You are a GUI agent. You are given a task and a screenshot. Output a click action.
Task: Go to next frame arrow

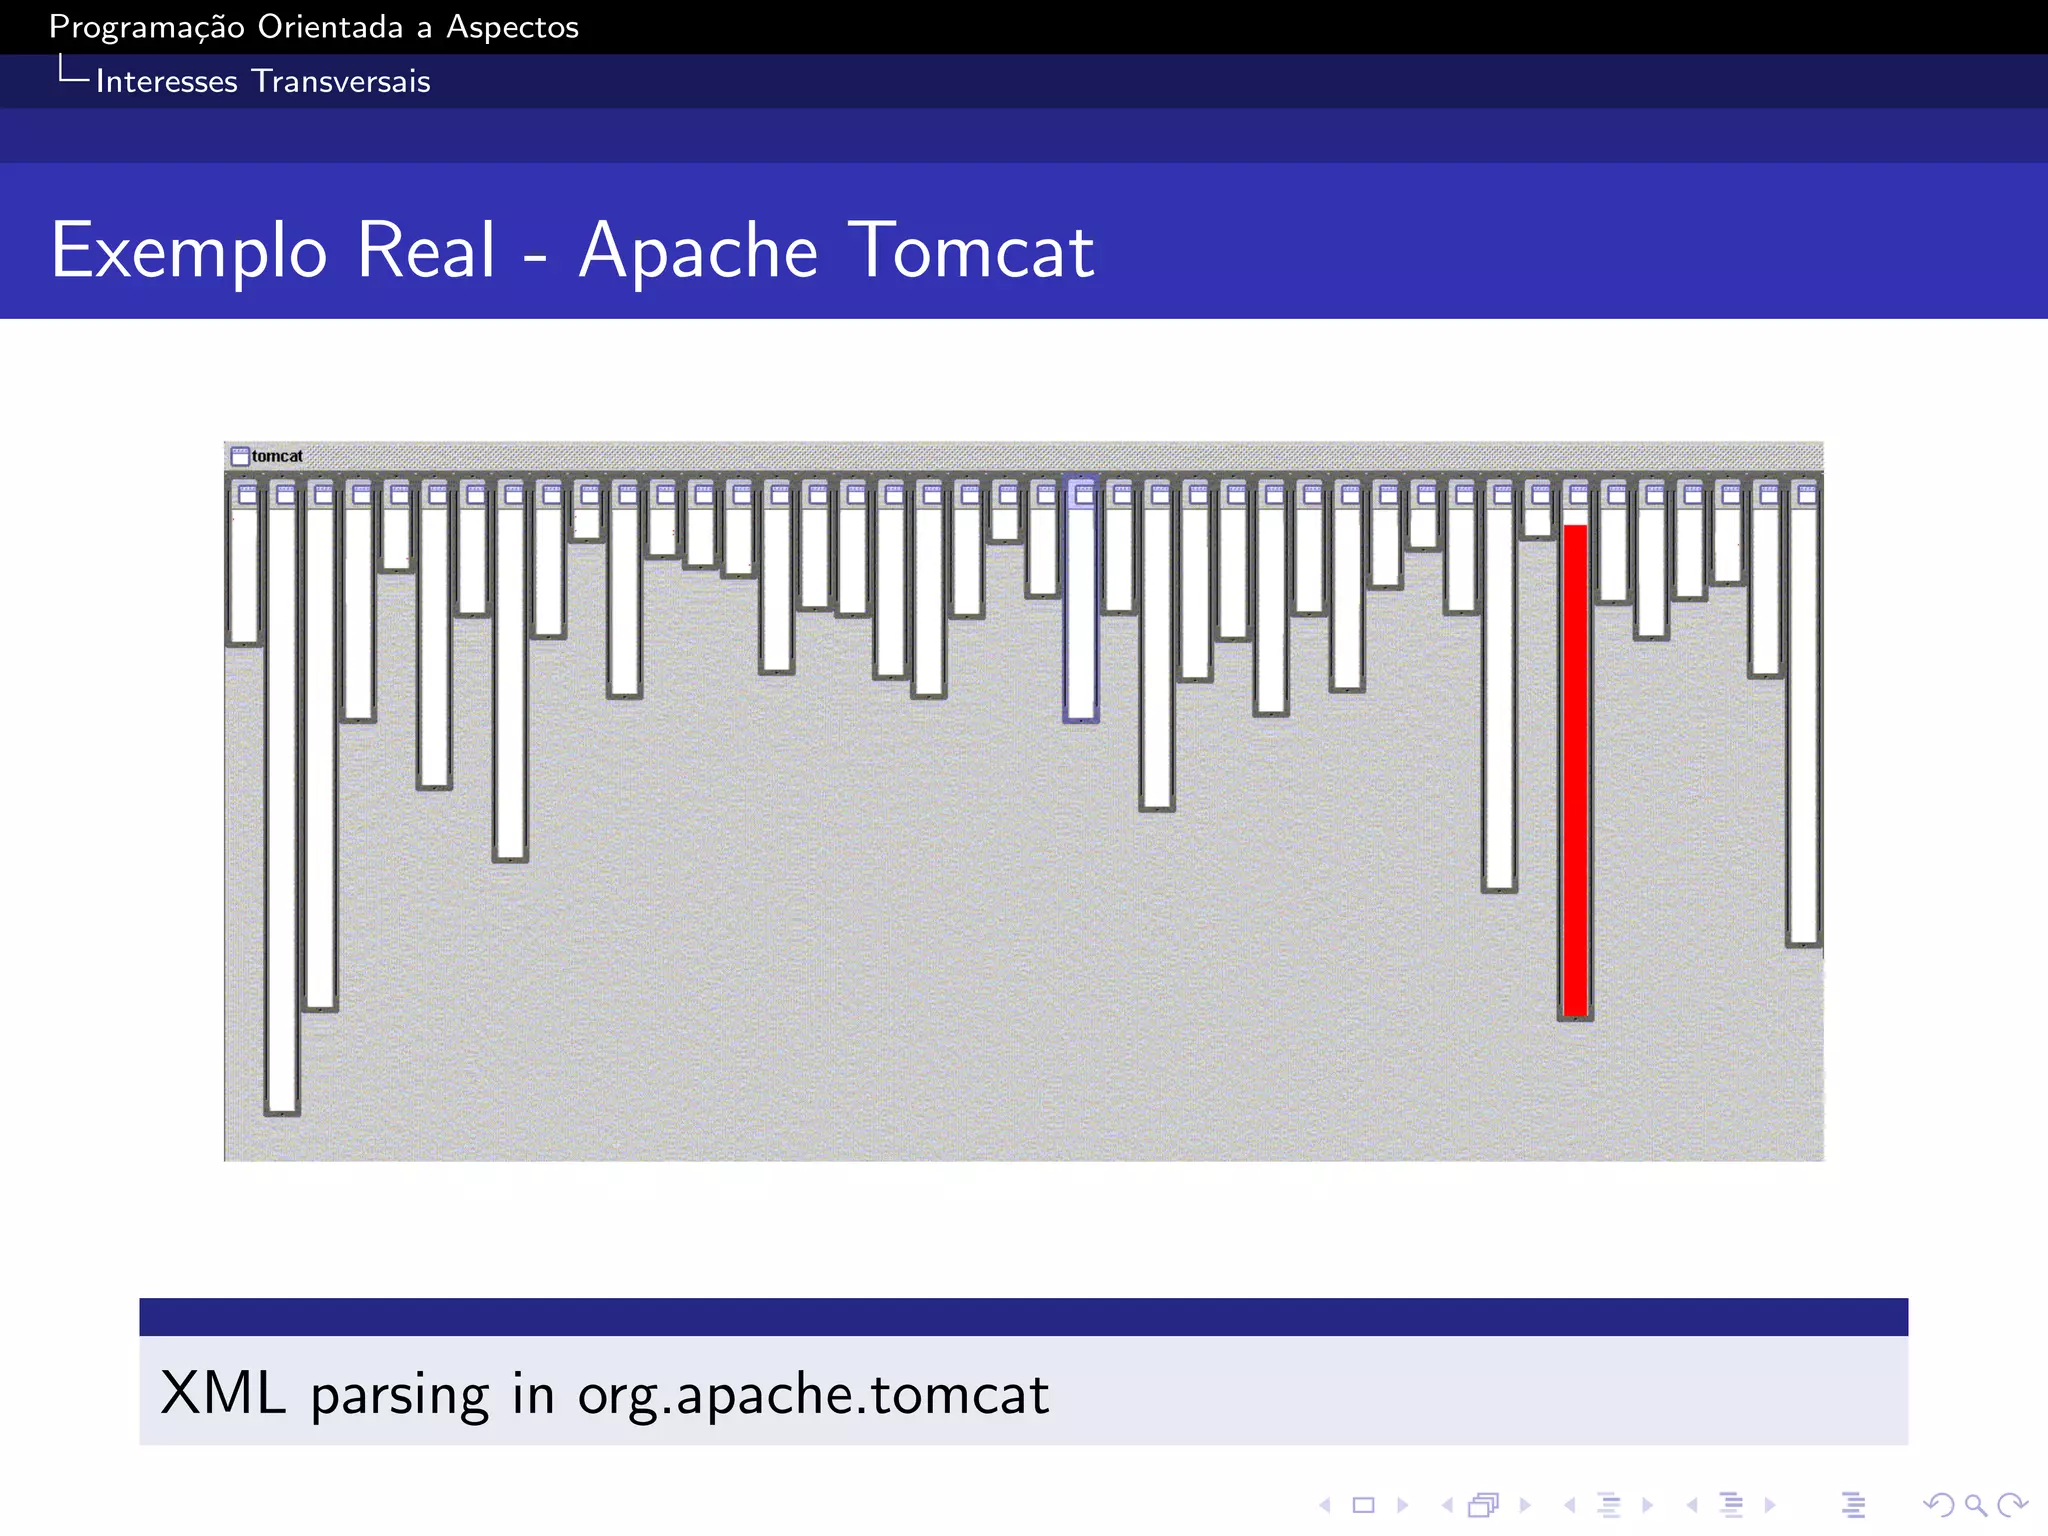click(x=1525, y=1505)
